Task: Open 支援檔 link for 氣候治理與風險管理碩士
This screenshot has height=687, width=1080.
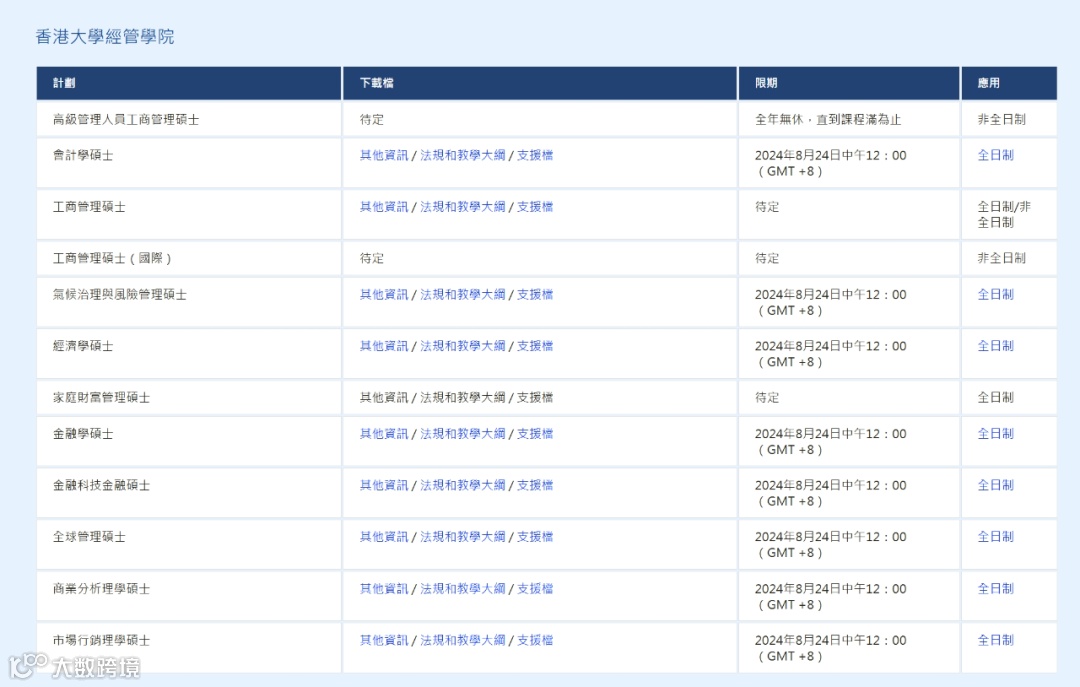Action: pos(535,295)
